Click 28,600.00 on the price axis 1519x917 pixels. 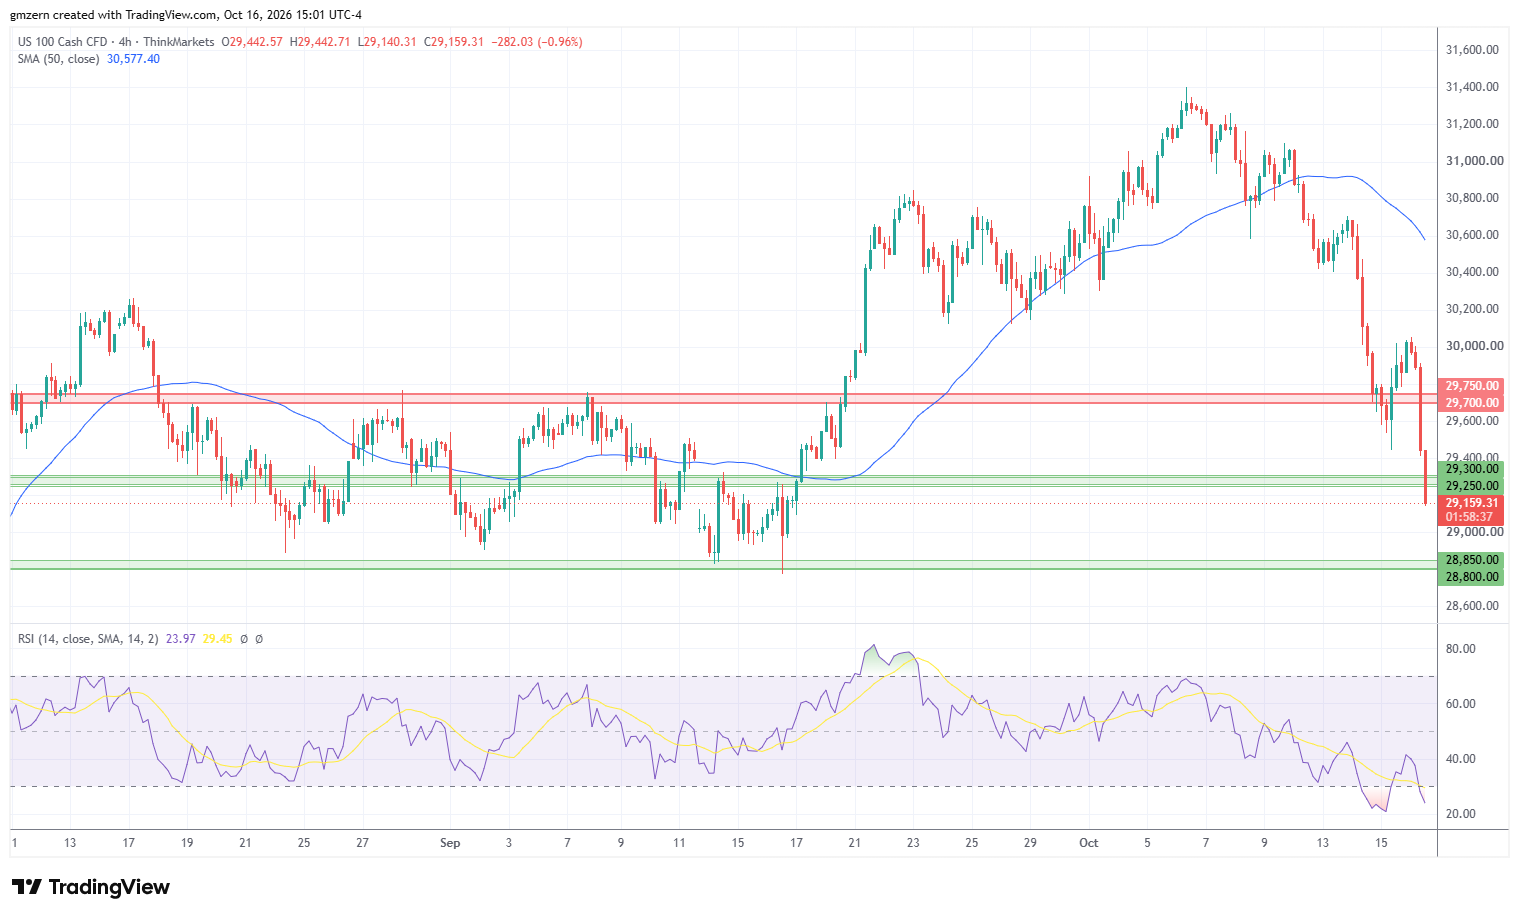(x=1472, y=606)
